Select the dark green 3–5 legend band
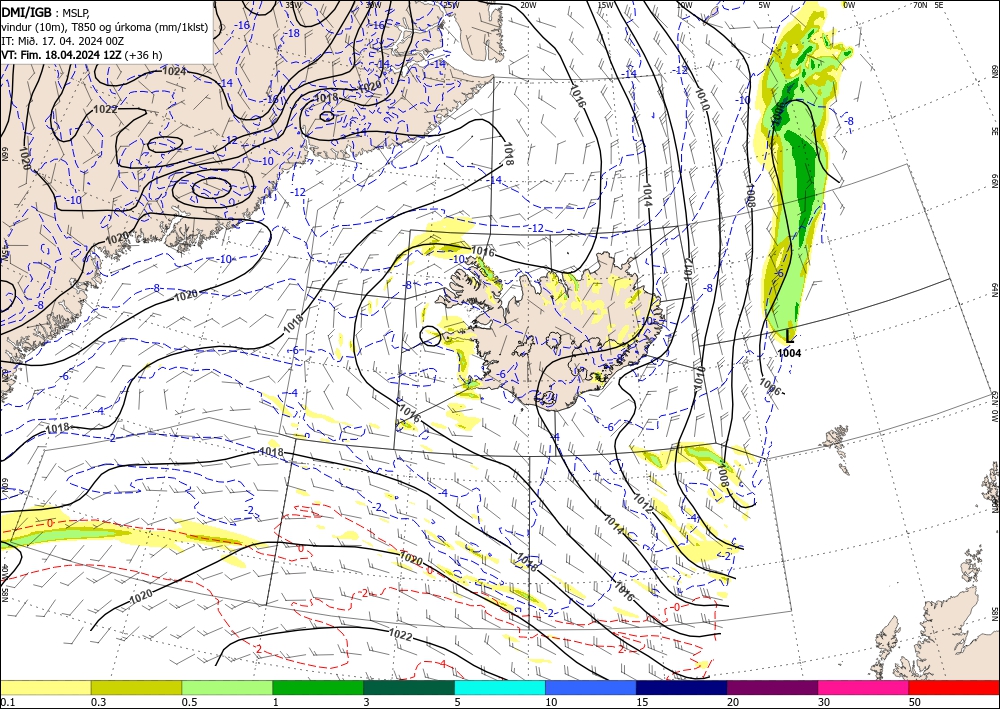Screen dimensions: 1000x709 tap(409, 687)
